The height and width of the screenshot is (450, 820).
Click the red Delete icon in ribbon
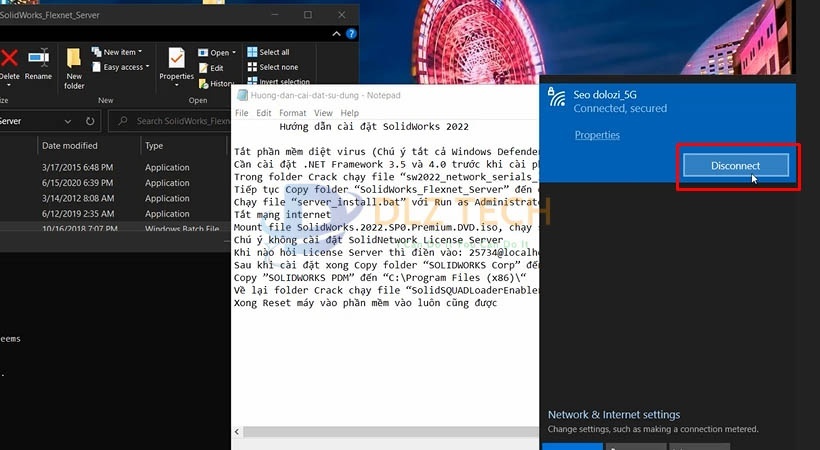tap(9, 59)
